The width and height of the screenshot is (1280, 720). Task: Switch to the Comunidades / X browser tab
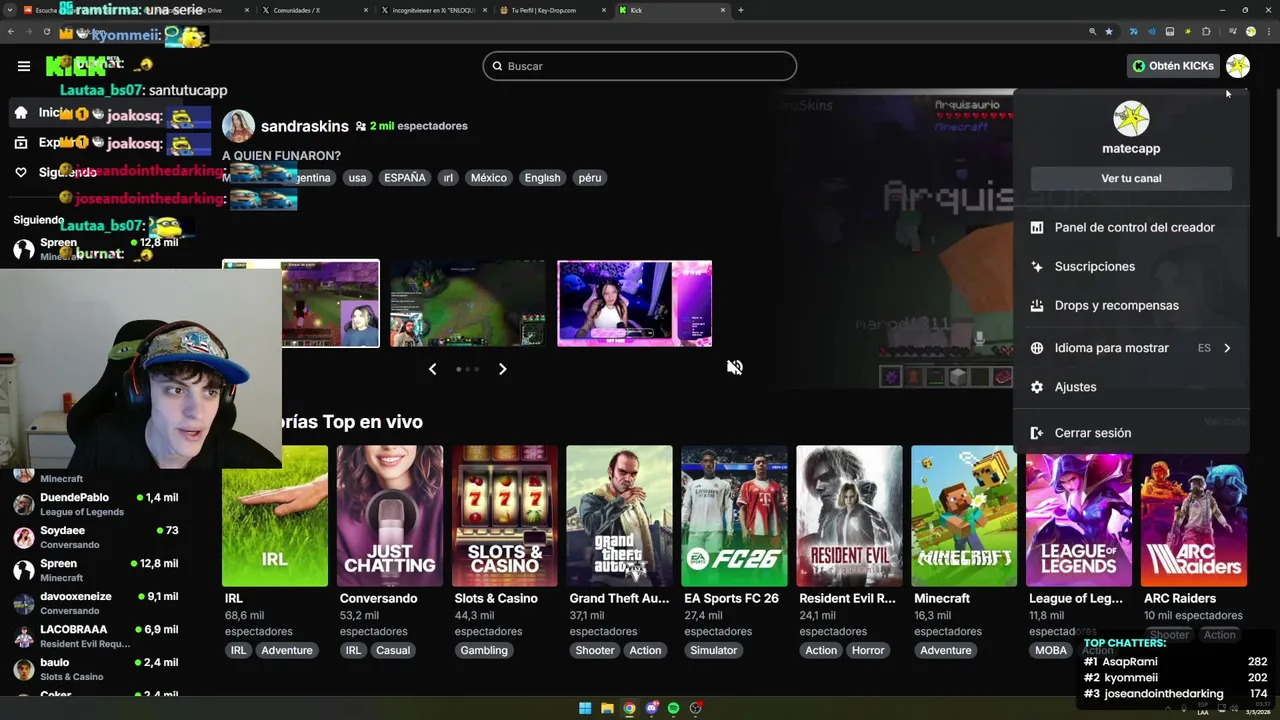point(312,10)
